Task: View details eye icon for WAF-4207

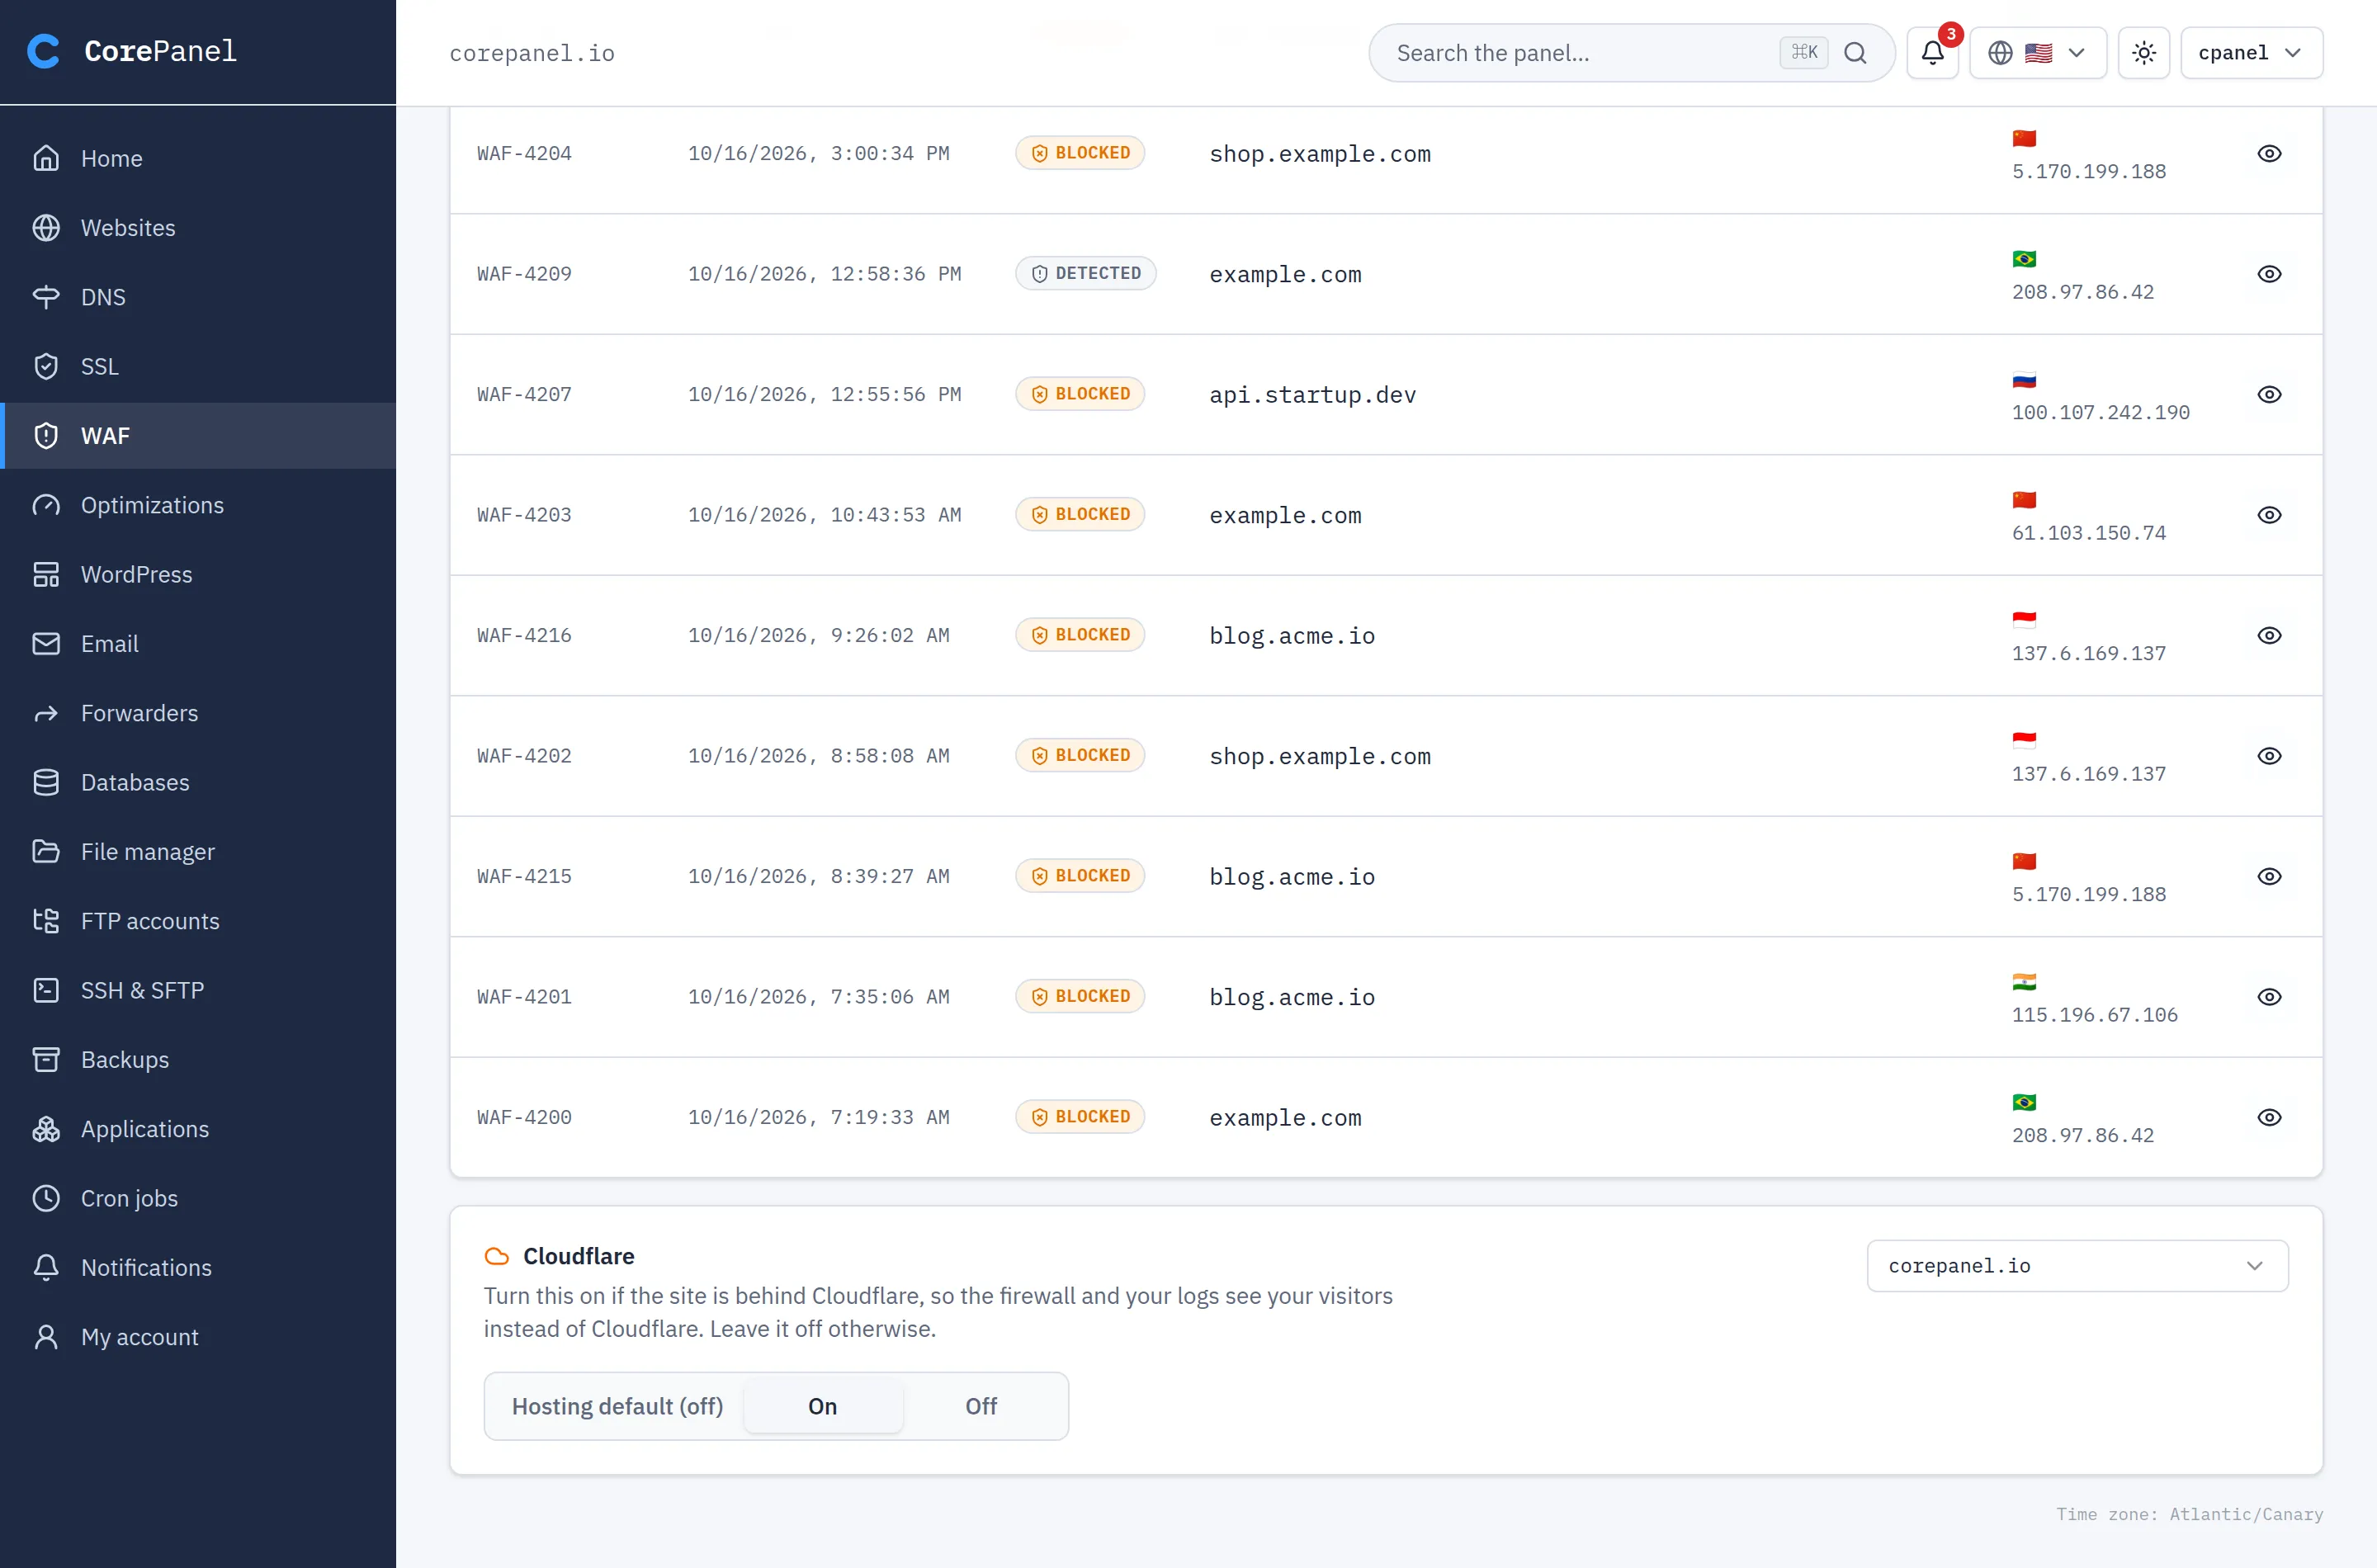Action: (x=2269, y=394)
